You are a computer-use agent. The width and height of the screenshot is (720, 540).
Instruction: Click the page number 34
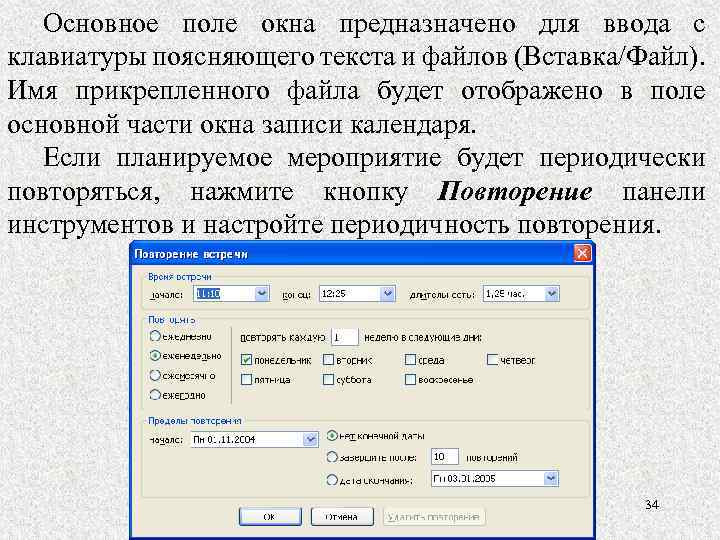[652, 505]
